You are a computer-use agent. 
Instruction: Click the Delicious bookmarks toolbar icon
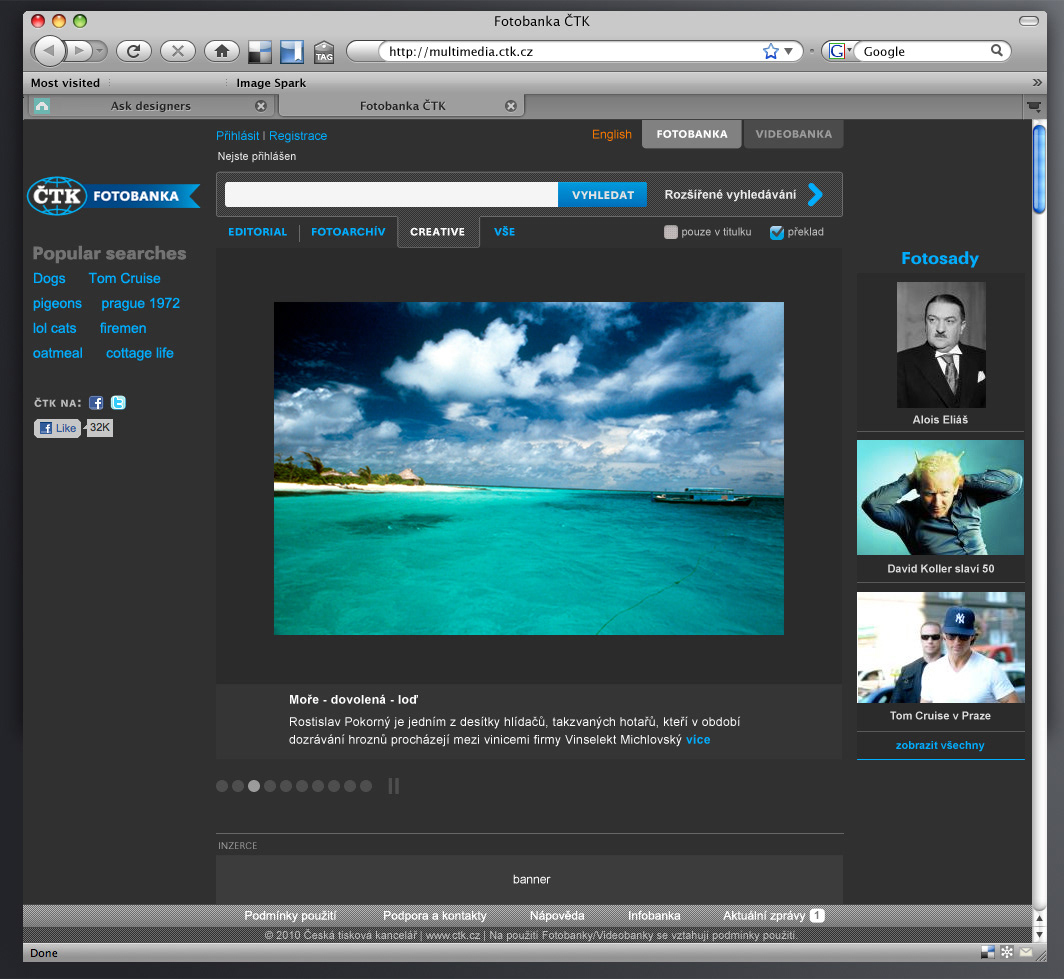pyautogui.click(x=260, y=52)
